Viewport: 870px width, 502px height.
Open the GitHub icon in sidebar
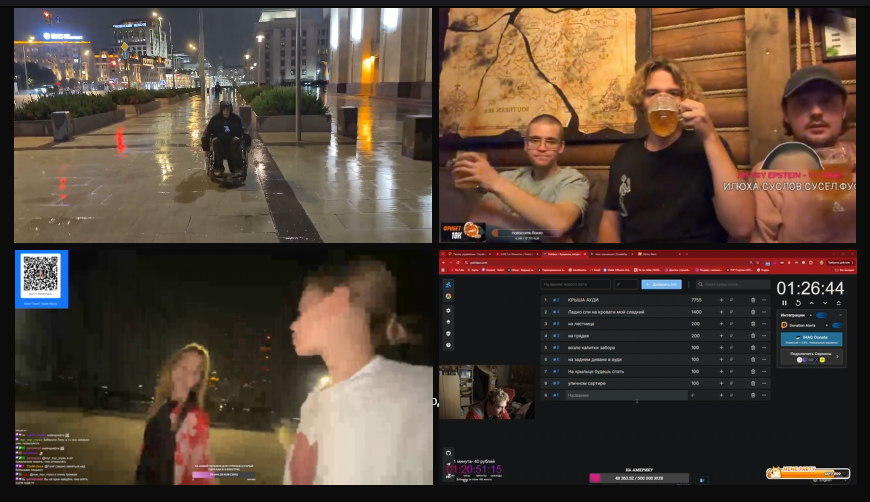tap(448, 453)
